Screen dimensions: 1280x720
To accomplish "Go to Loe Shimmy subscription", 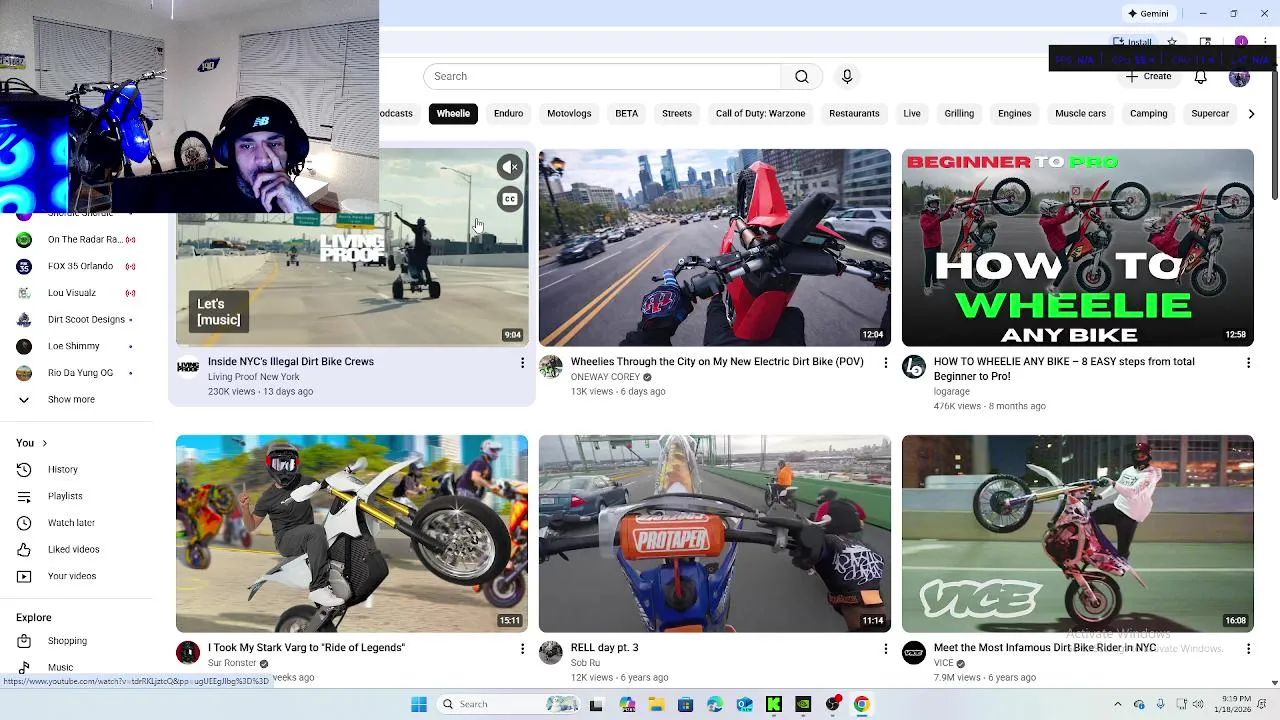I will click(76, 346).
